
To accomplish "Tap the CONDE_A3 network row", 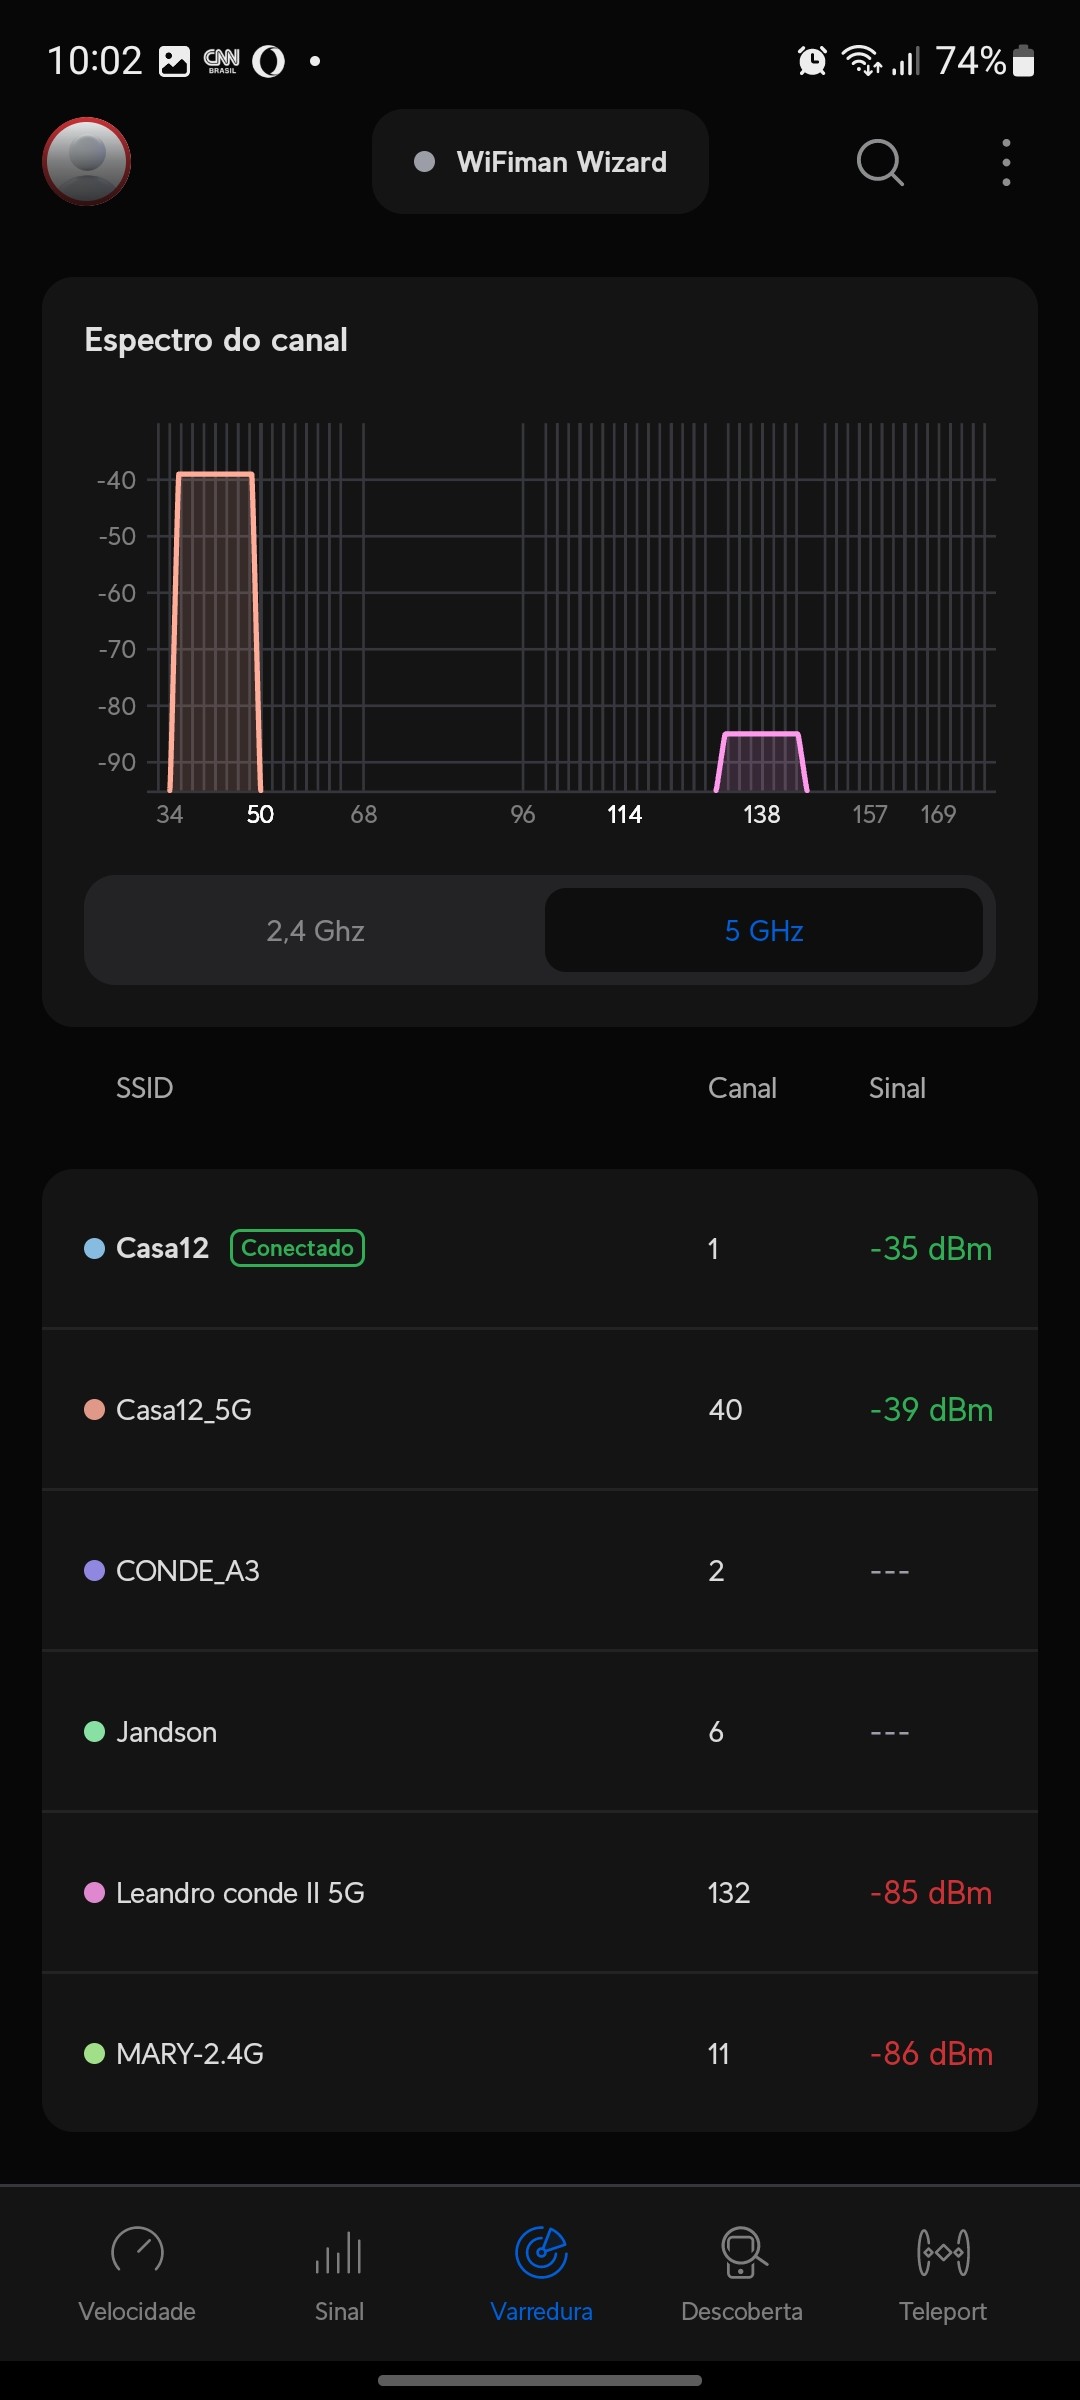I will 540,1571.
